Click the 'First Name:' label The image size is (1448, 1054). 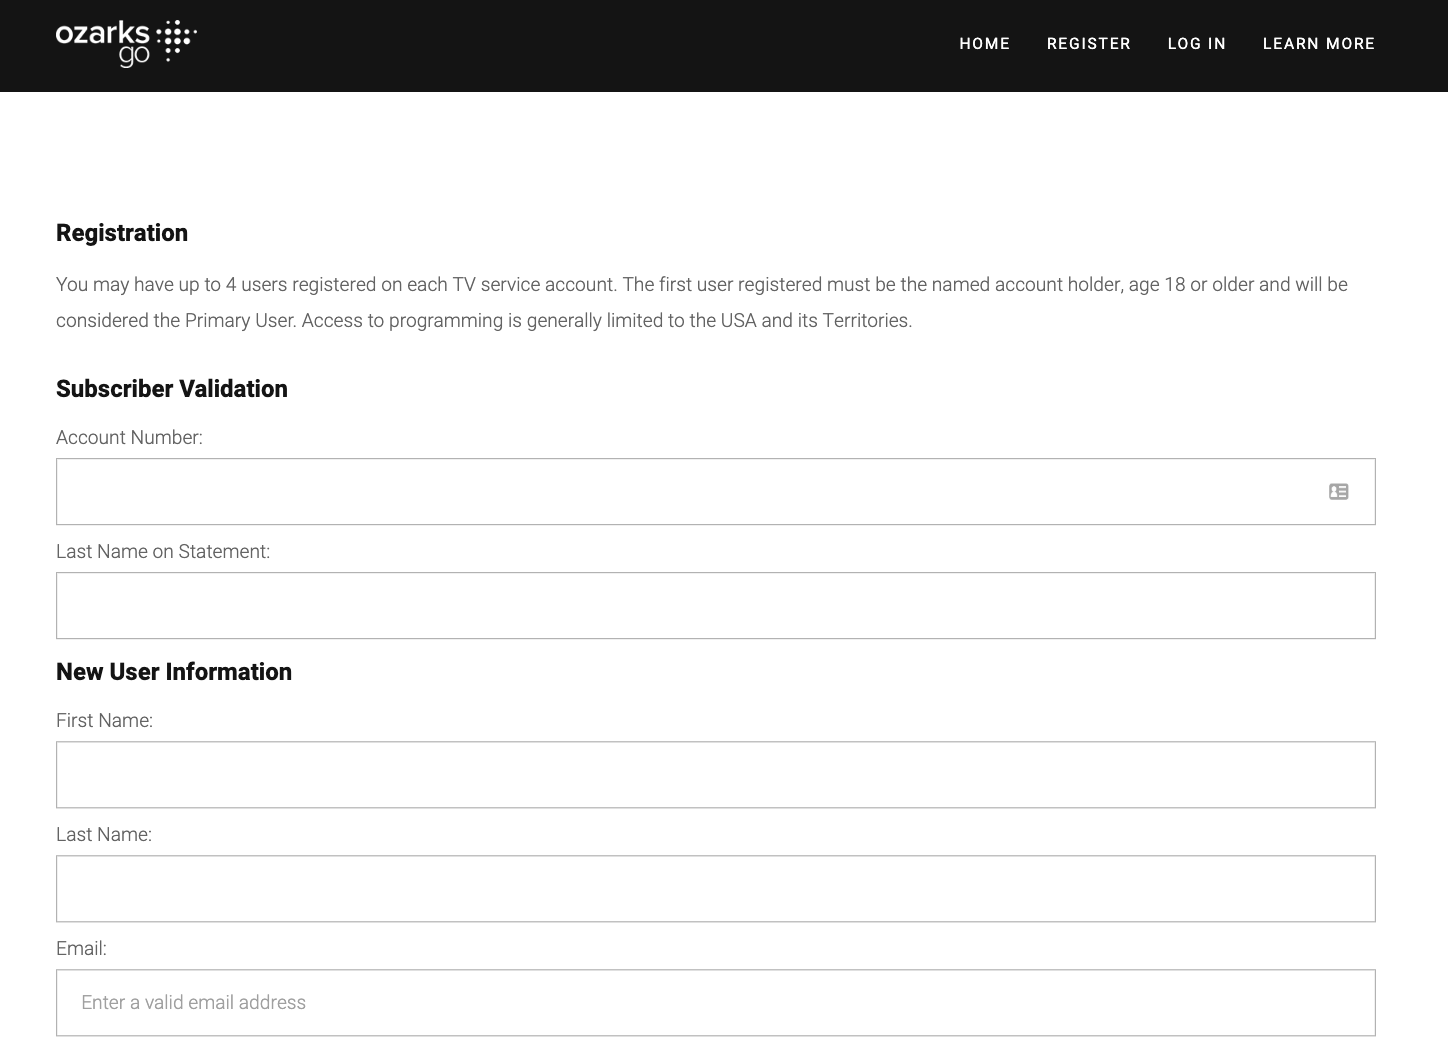click(x=104, y=720)
